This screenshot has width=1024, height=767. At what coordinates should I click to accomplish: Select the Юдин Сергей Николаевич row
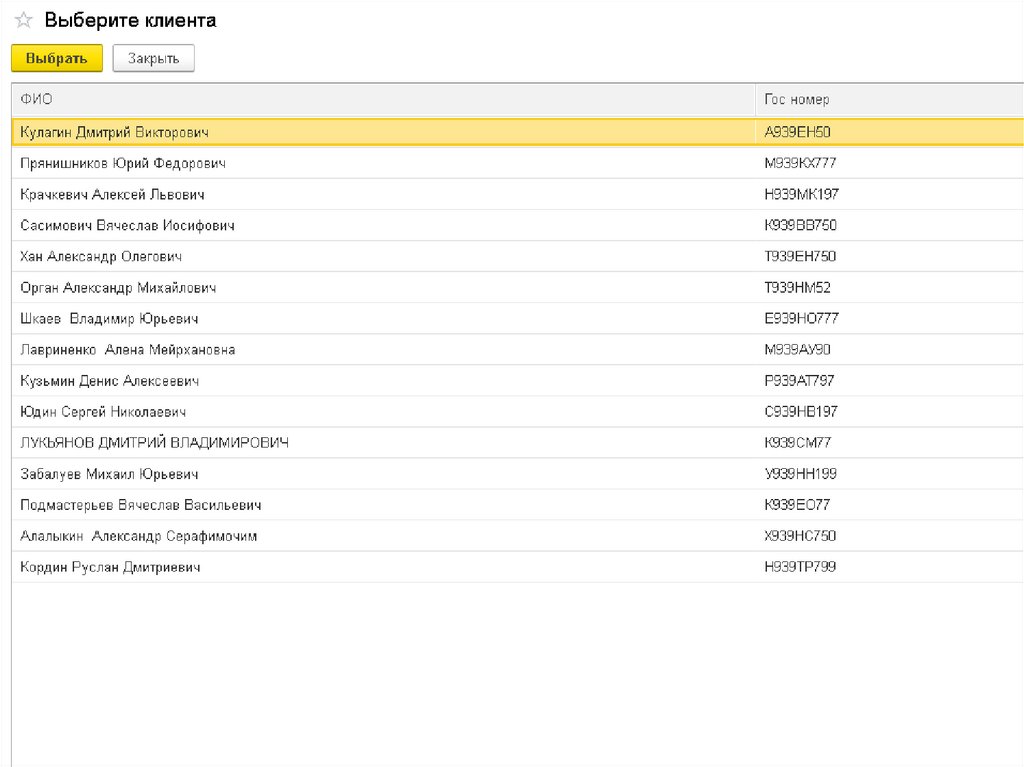103,412
